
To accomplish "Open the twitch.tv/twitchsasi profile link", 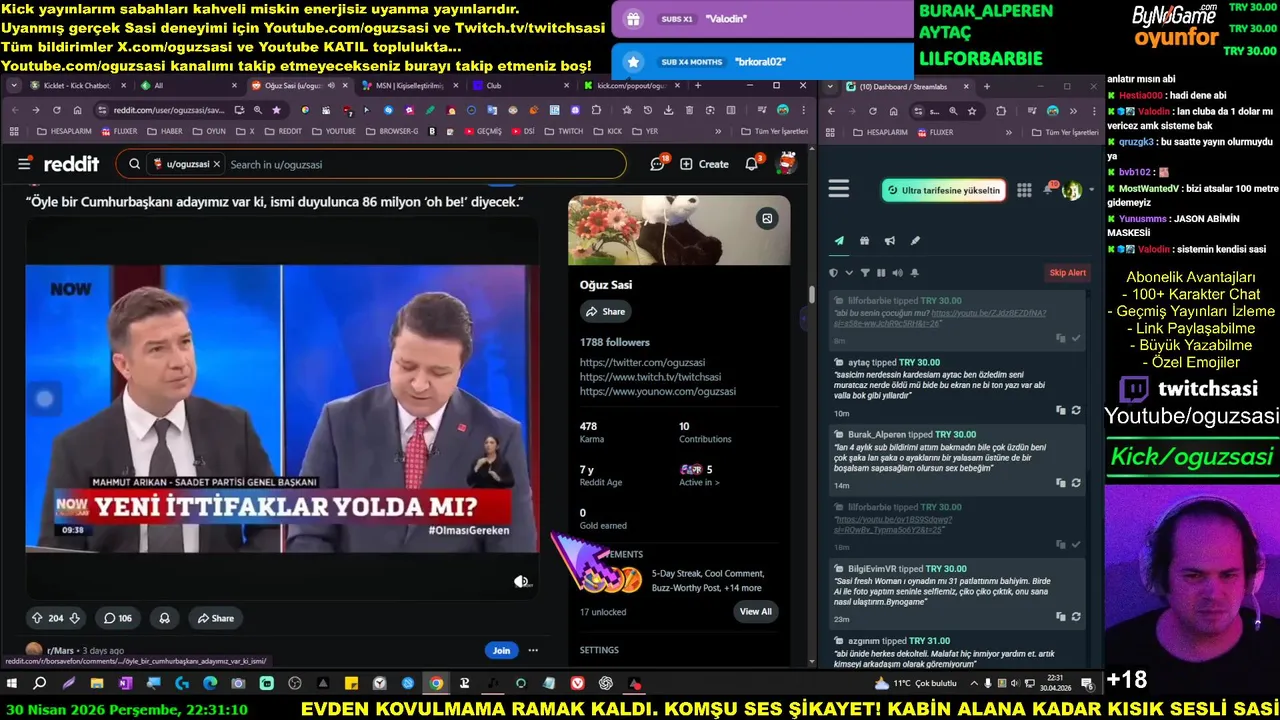I will (650, 377).
